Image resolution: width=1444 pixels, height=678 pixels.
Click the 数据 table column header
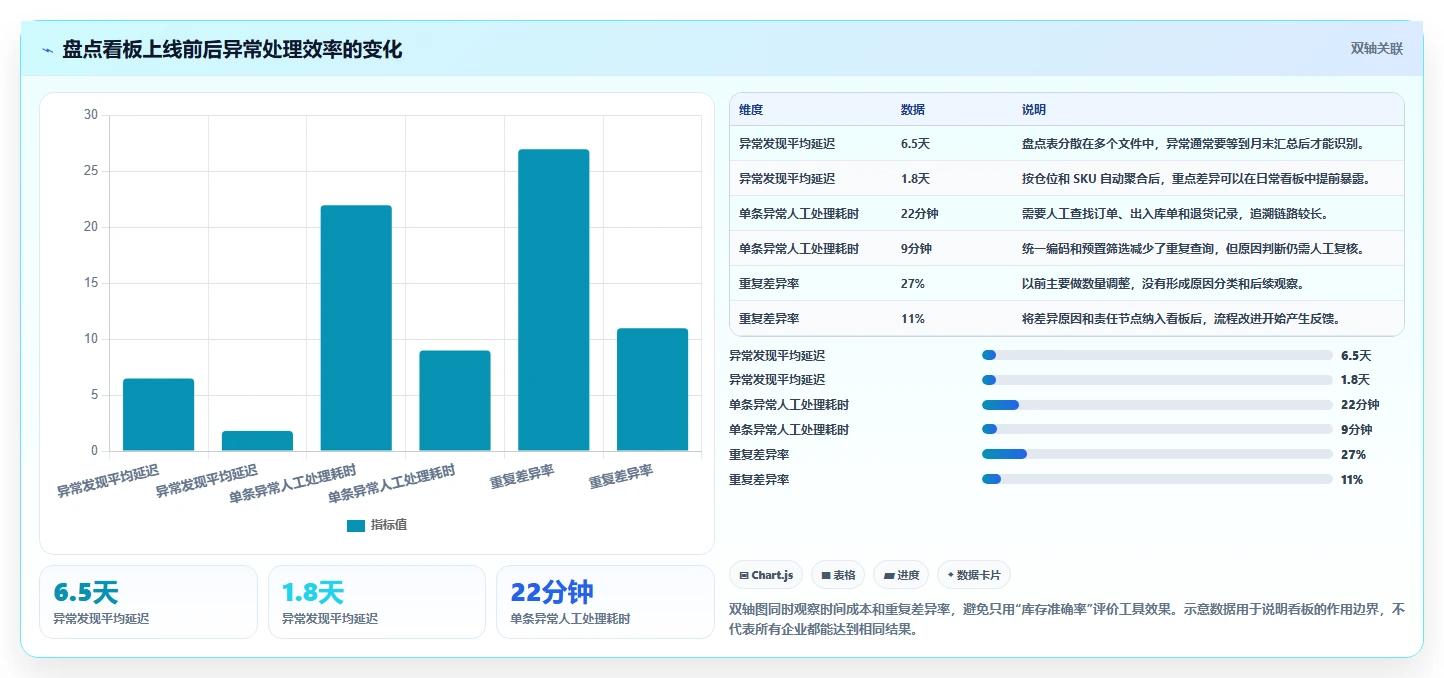pyautogui.click(x=913, y=110)
